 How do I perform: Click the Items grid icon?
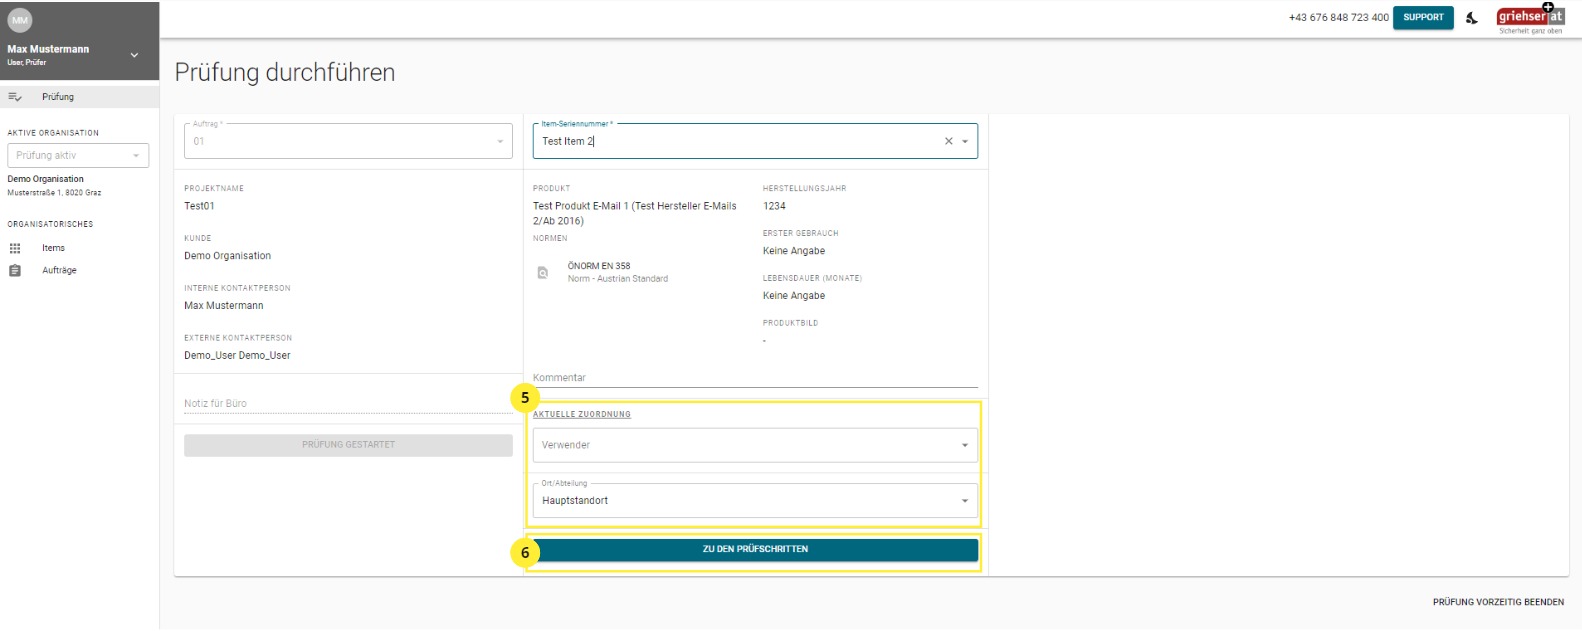[15, 248]
